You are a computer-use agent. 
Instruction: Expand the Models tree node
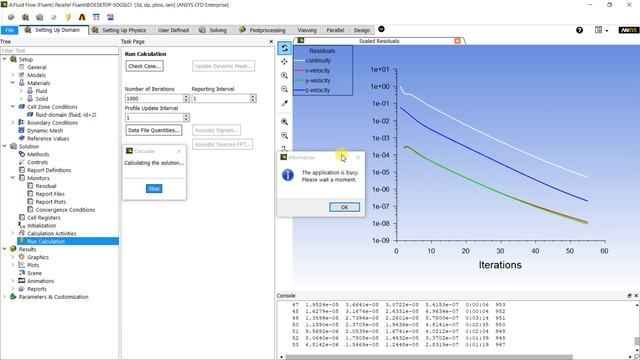click(13, 75)
